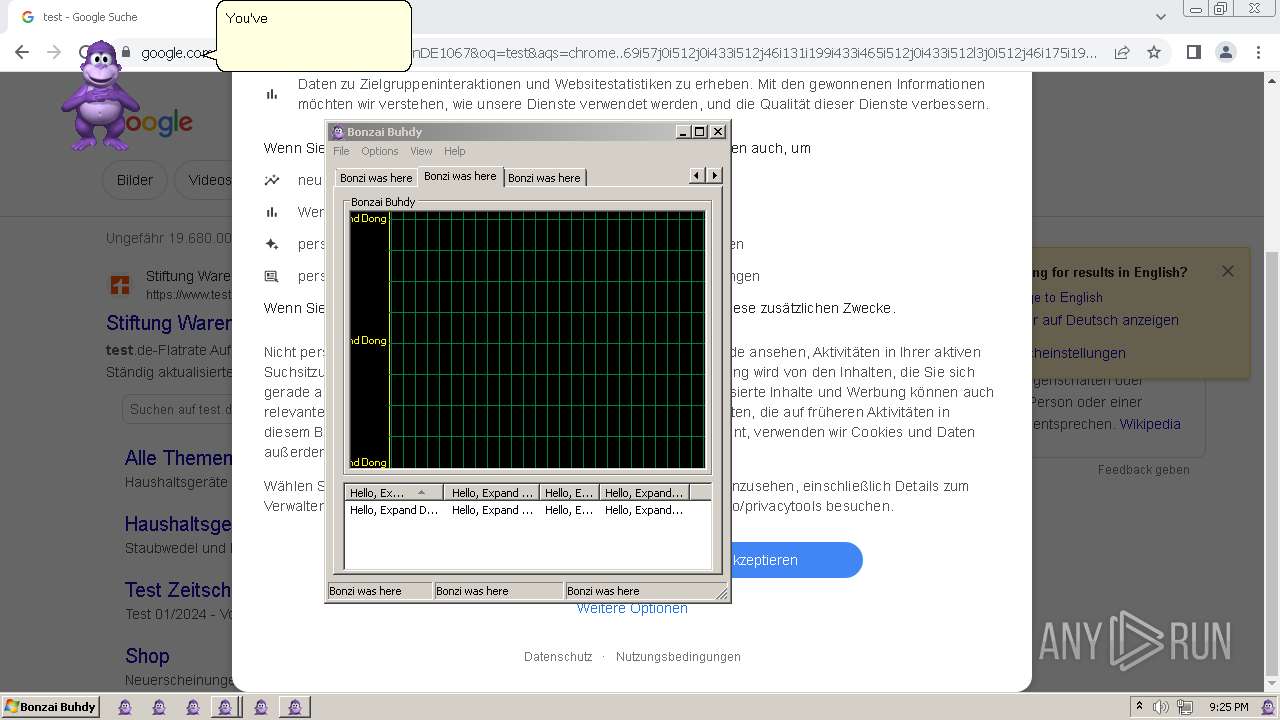Open the File menu in Bonzai Buhdy
1280x720 pixels.
coord(341,151)
